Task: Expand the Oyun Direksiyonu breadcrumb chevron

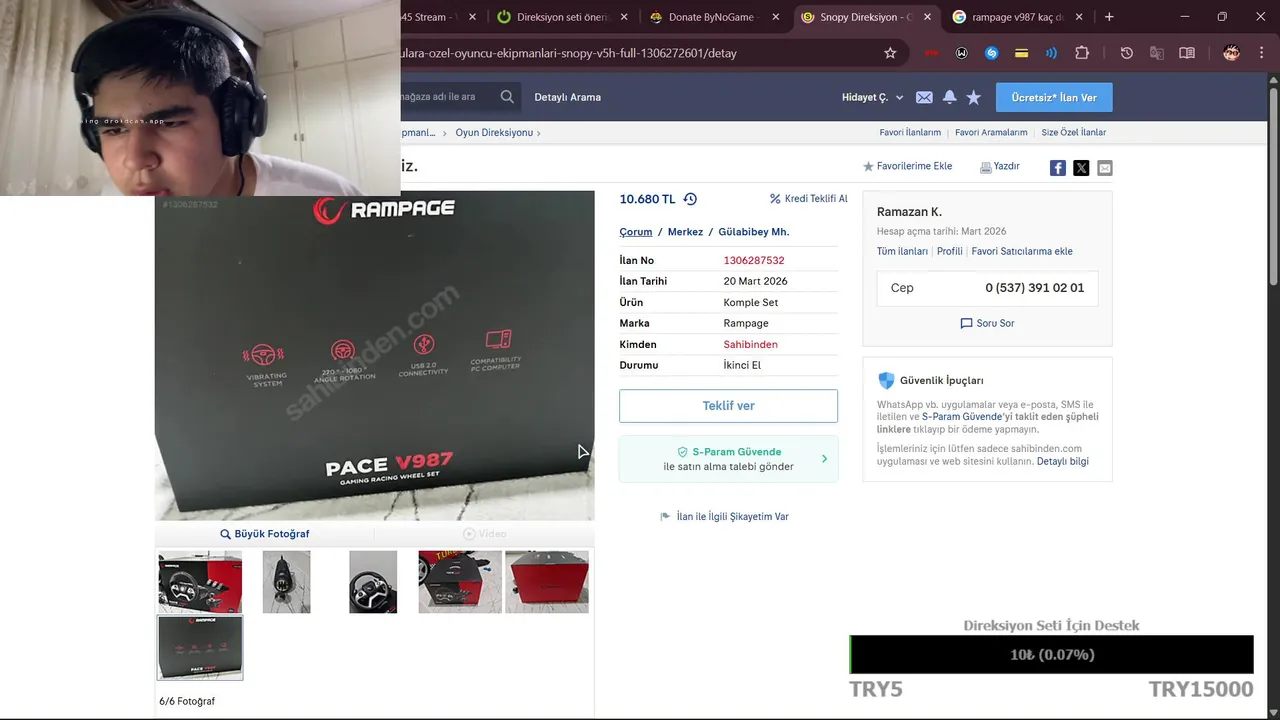Action: tap(539, 133)
